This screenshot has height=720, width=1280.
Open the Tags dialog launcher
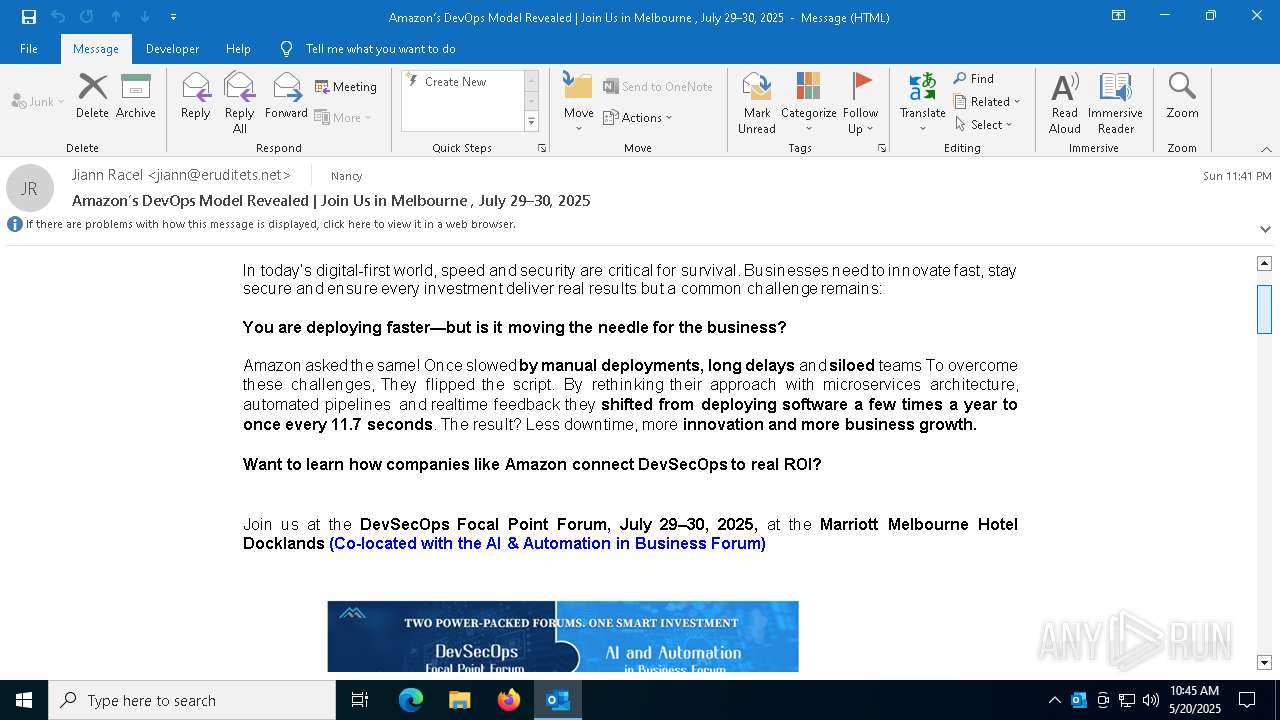(x=882, y=148)
